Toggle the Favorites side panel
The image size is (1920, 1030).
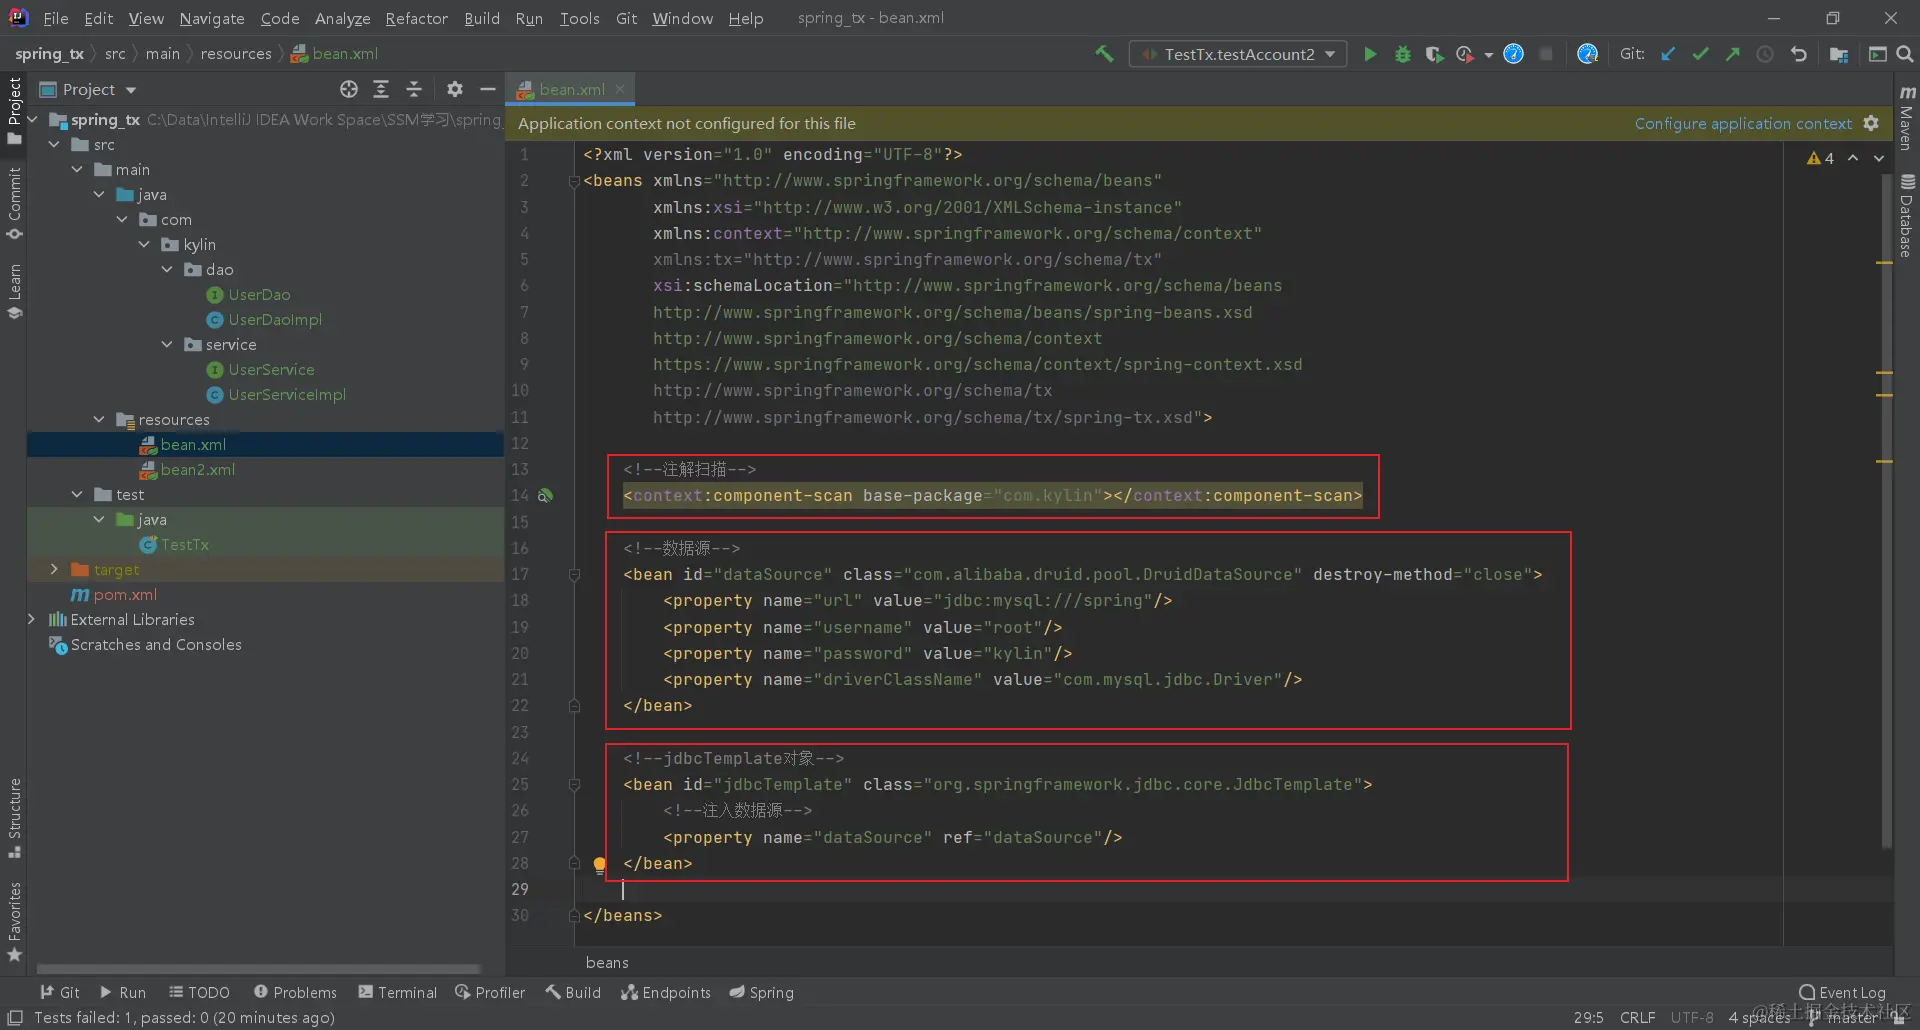click(14, 921)
